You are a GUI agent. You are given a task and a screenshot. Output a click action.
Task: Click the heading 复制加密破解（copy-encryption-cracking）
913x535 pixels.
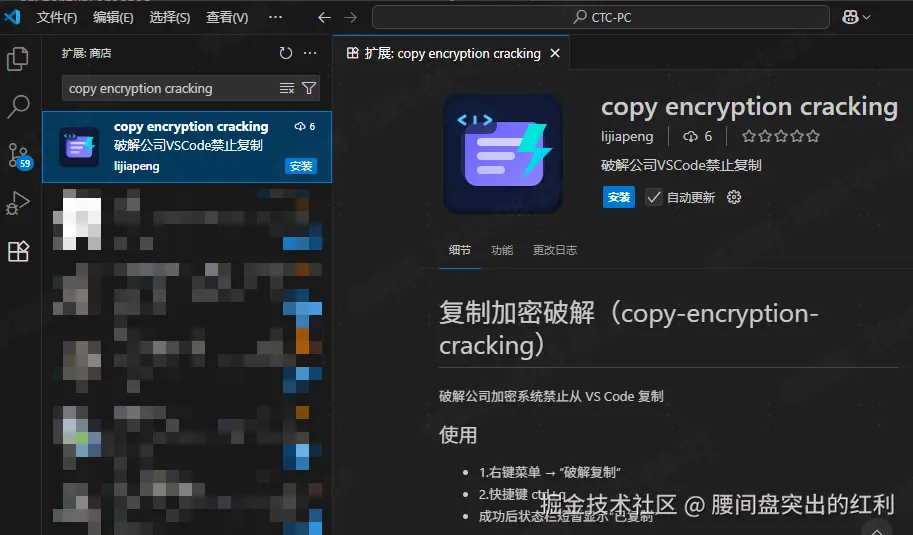629,329
